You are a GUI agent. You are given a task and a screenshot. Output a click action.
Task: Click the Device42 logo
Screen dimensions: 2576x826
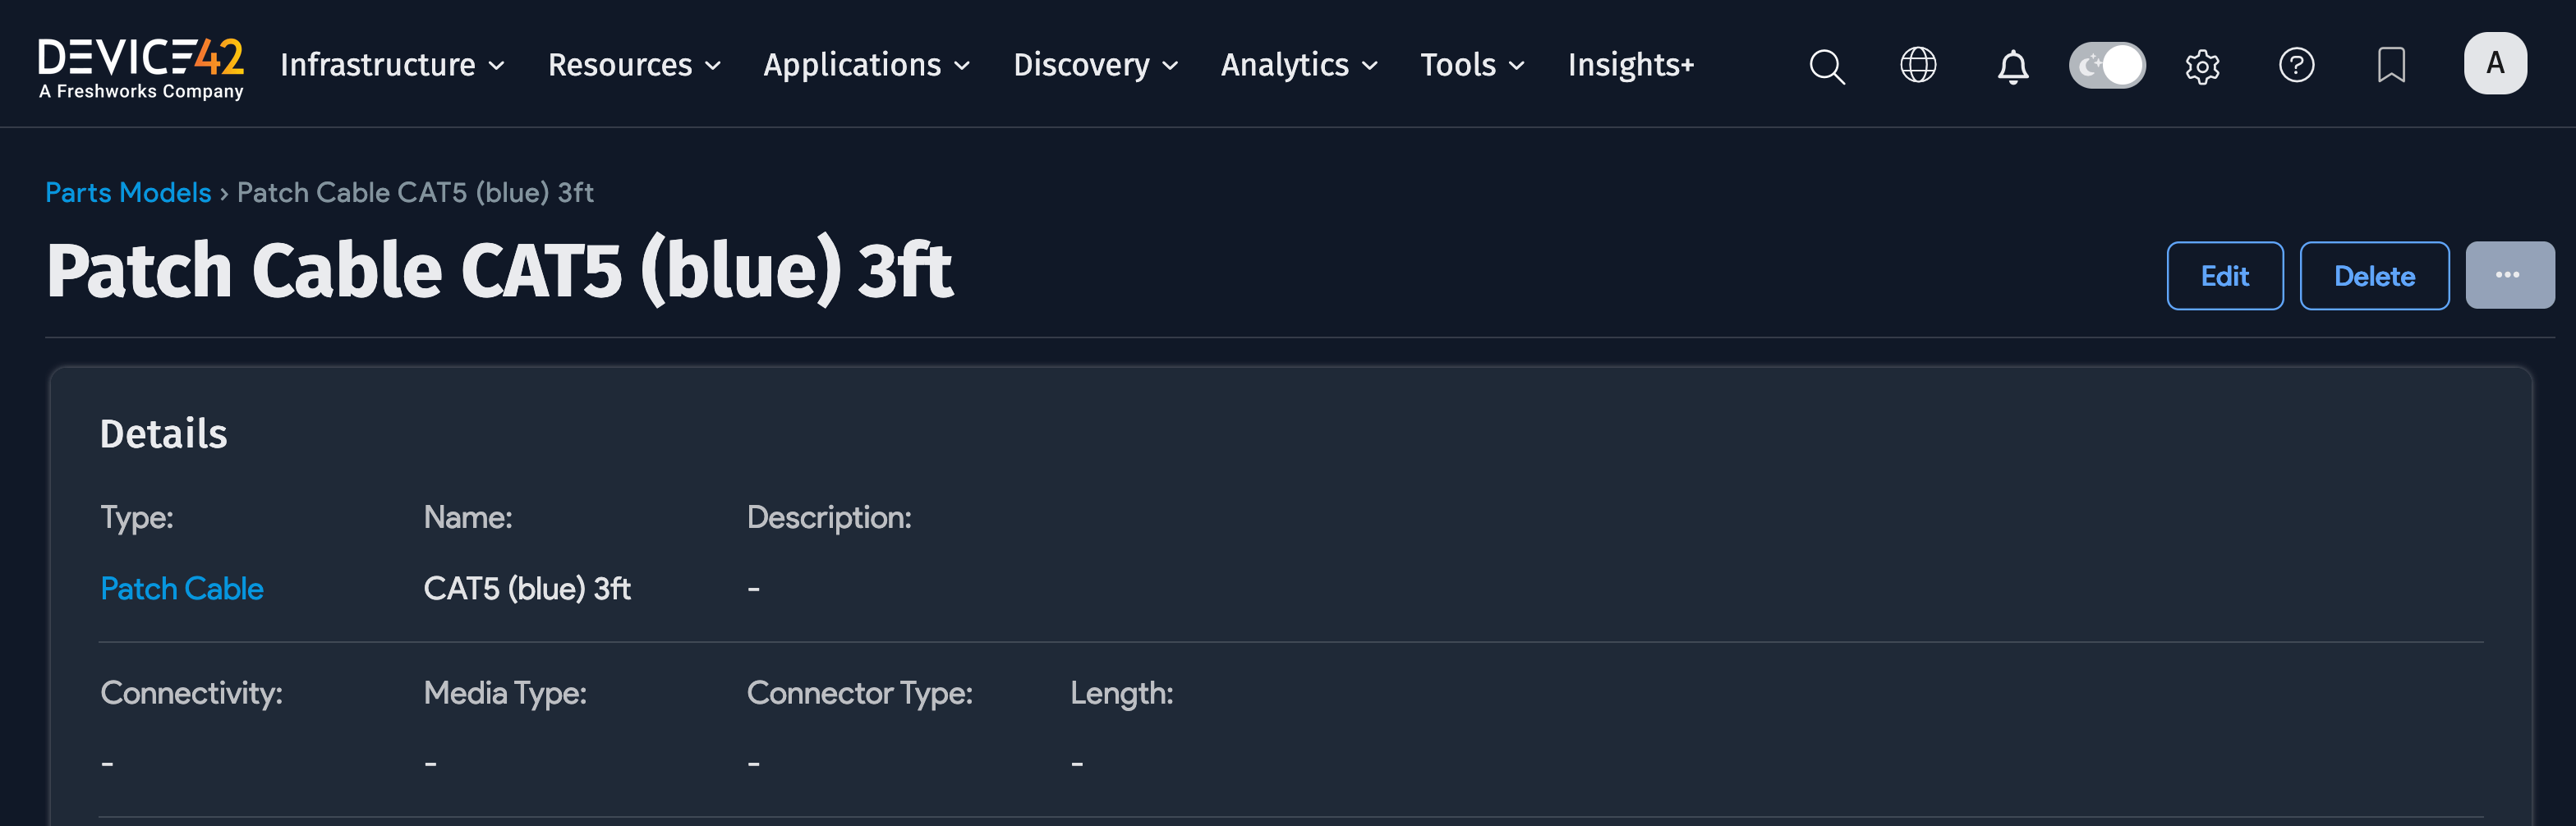coord(141,66)
